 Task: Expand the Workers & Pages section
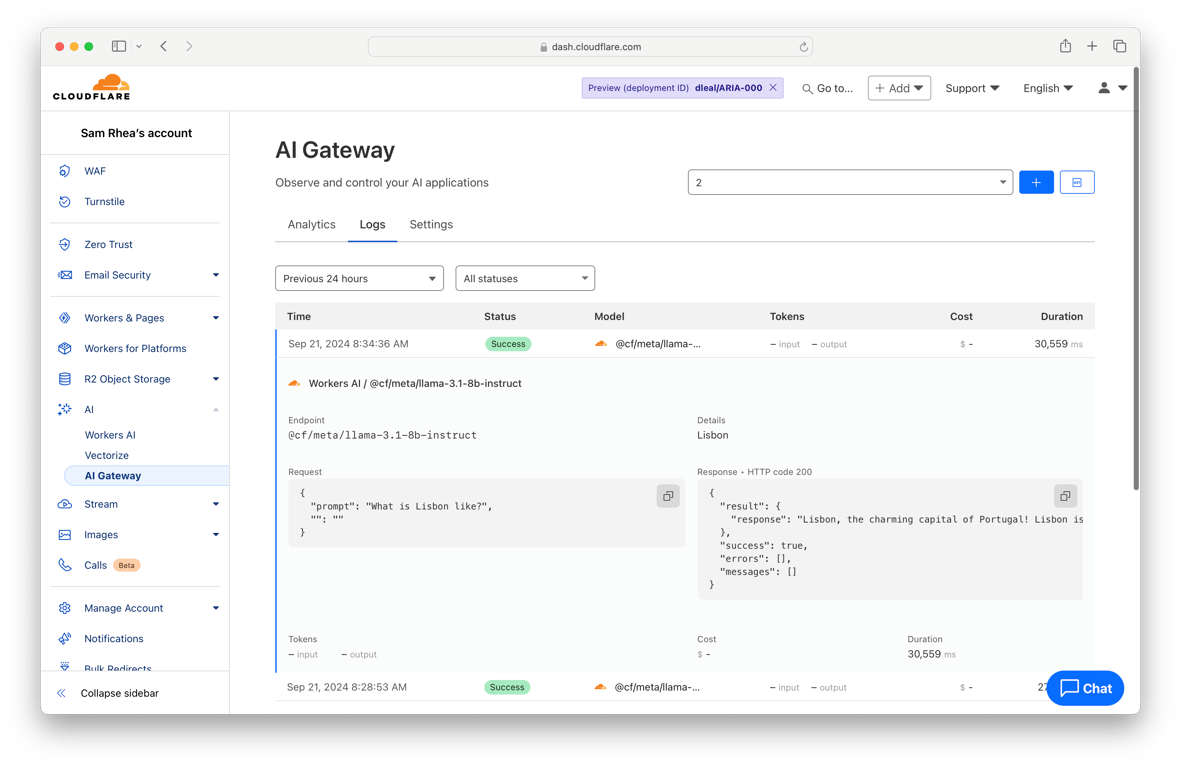pos(215,317)
